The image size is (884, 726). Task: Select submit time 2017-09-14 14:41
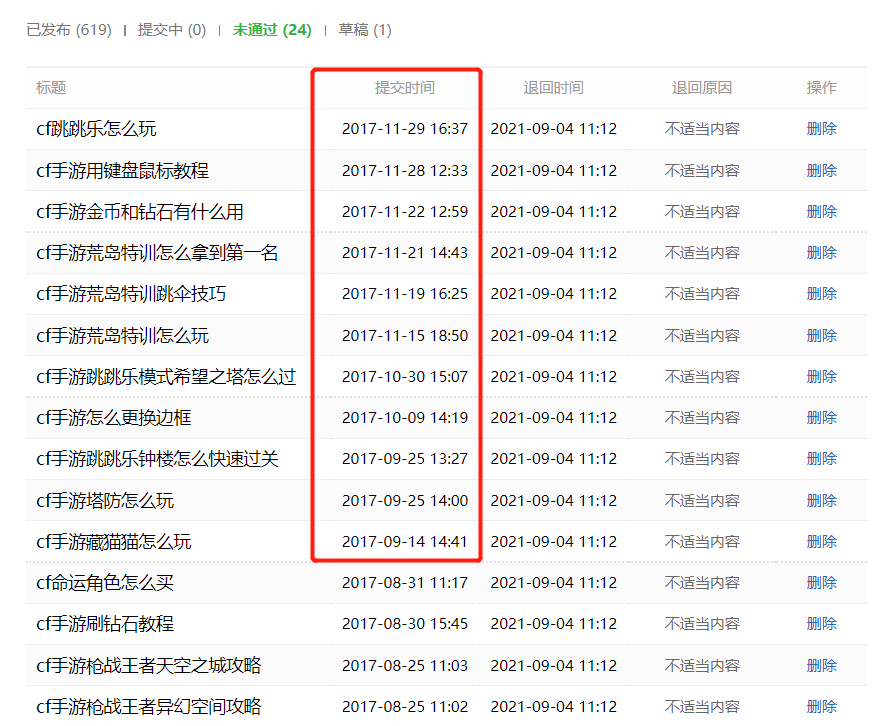point(405,542)
